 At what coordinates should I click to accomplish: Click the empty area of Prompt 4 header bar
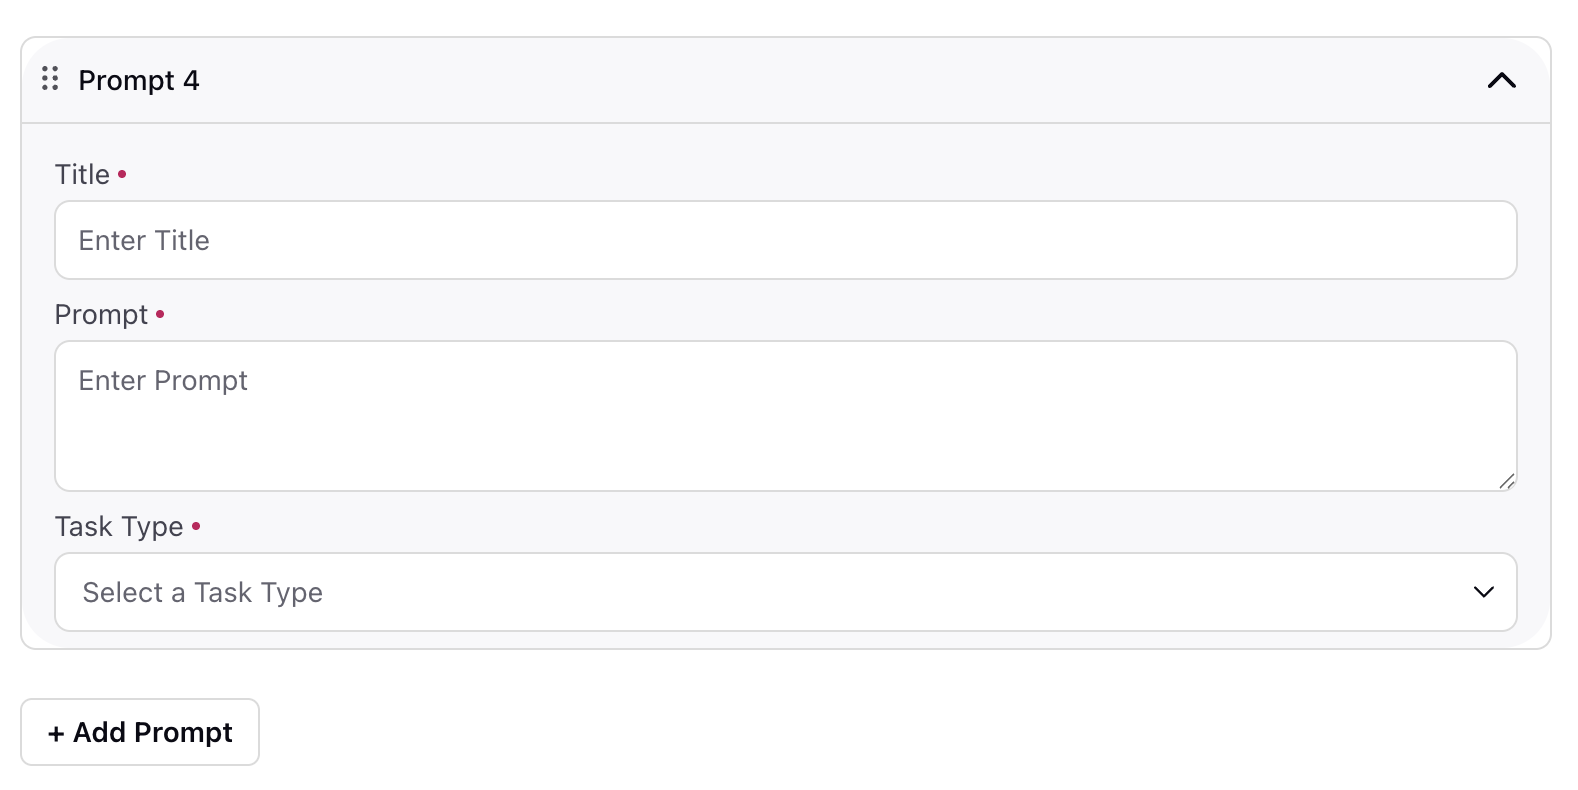point(840,80)
